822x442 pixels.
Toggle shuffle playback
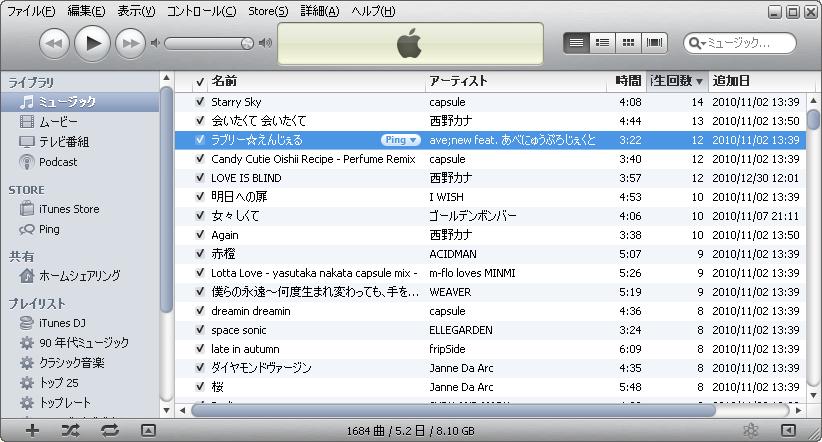click(71, 430)
